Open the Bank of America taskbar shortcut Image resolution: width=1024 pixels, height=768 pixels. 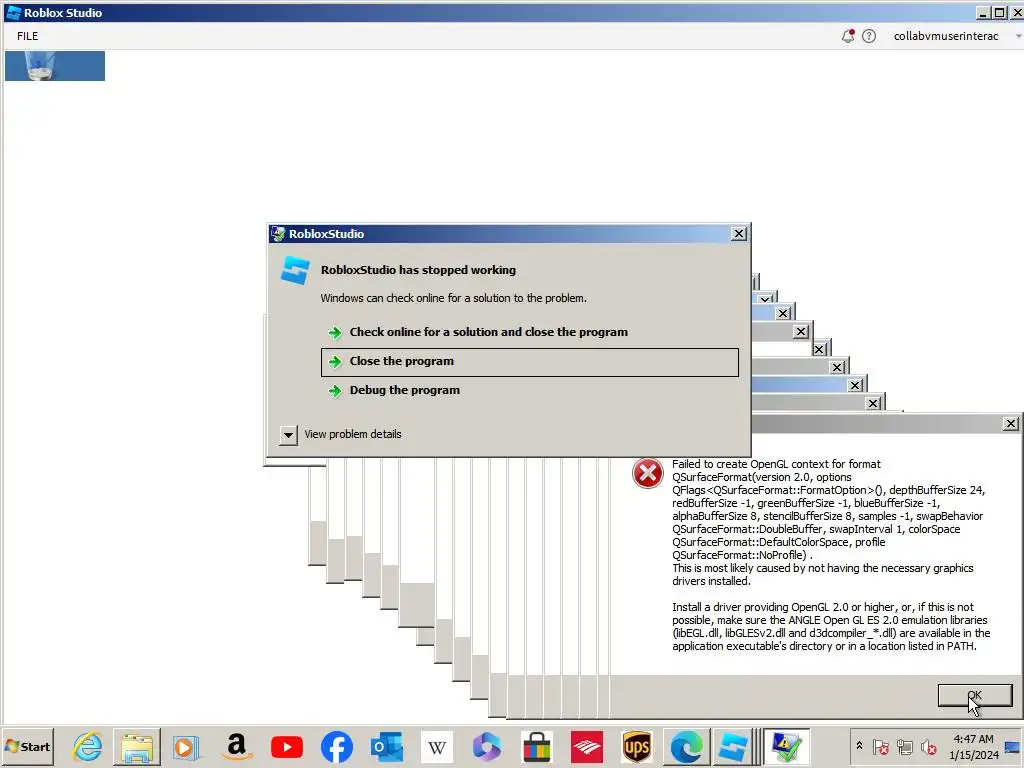587,746
